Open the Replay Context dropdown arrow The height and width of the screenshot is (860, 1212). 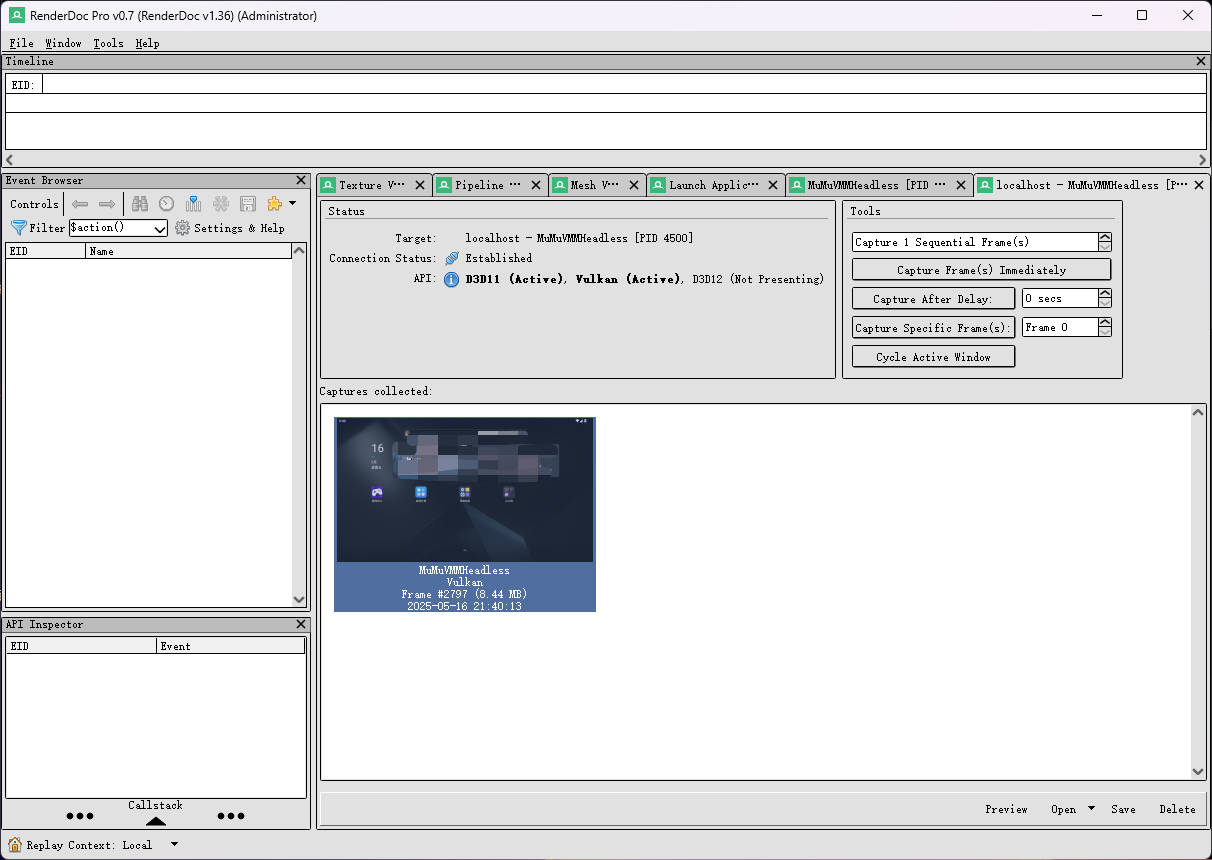coord(174,845)
